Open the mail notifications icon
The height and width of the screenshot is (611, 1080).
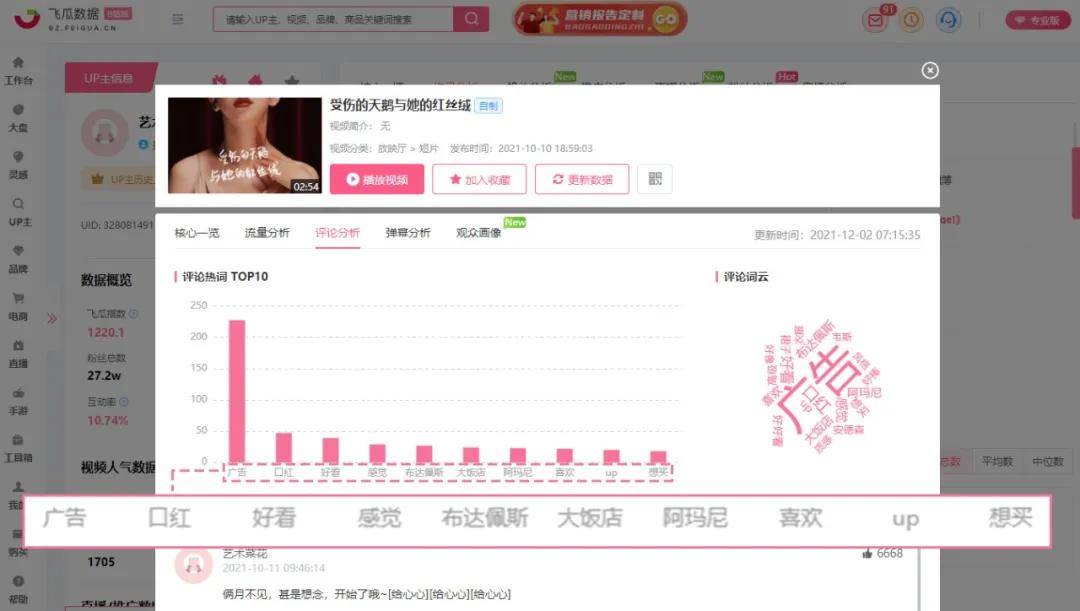pyautogui.click(x=875, y=20)
